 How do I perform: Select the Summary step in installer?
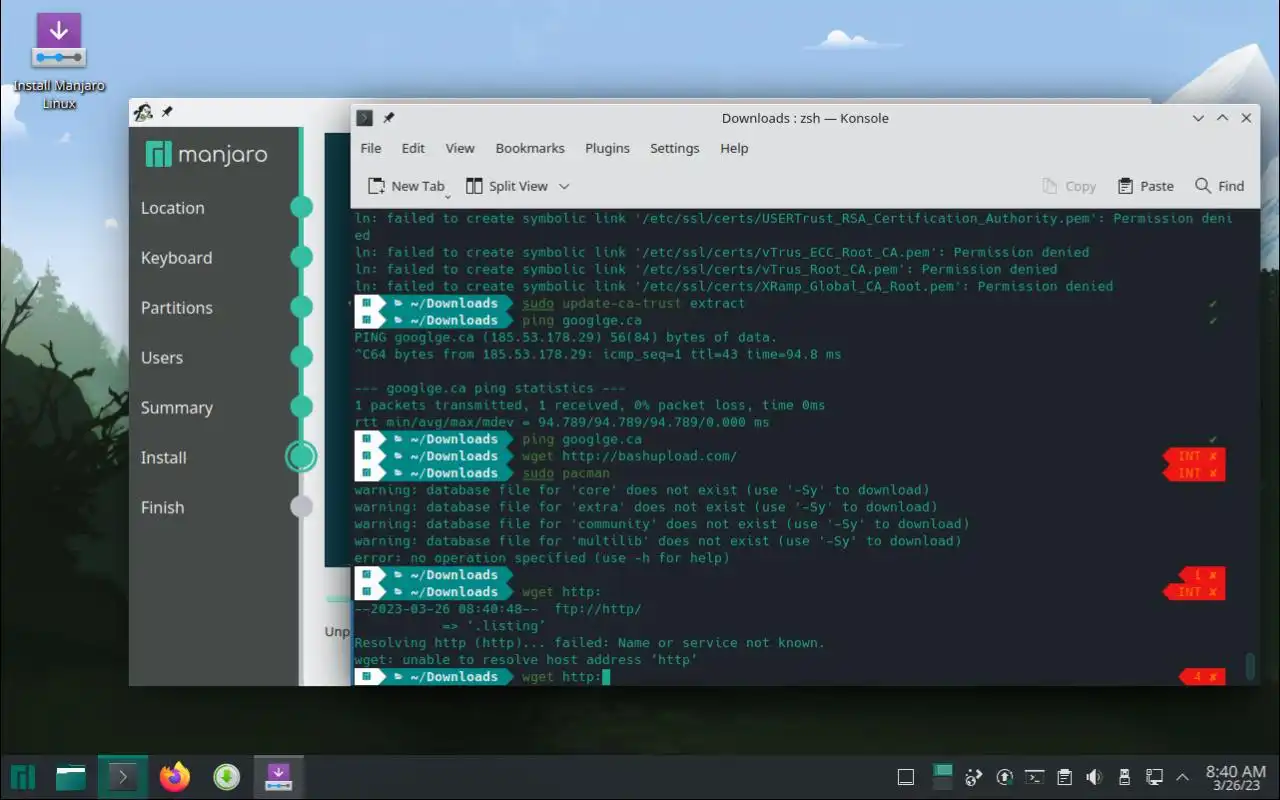point(176,408)
